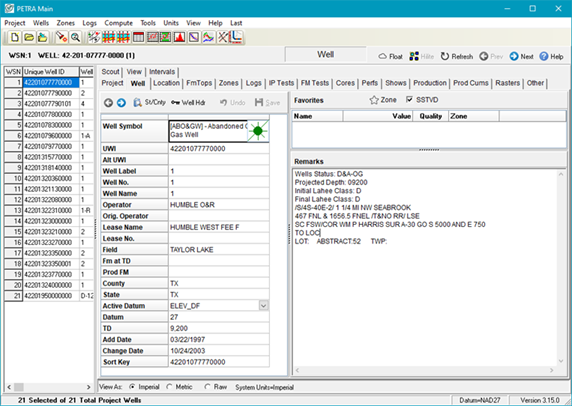Click the Undo button

(233, 103)
